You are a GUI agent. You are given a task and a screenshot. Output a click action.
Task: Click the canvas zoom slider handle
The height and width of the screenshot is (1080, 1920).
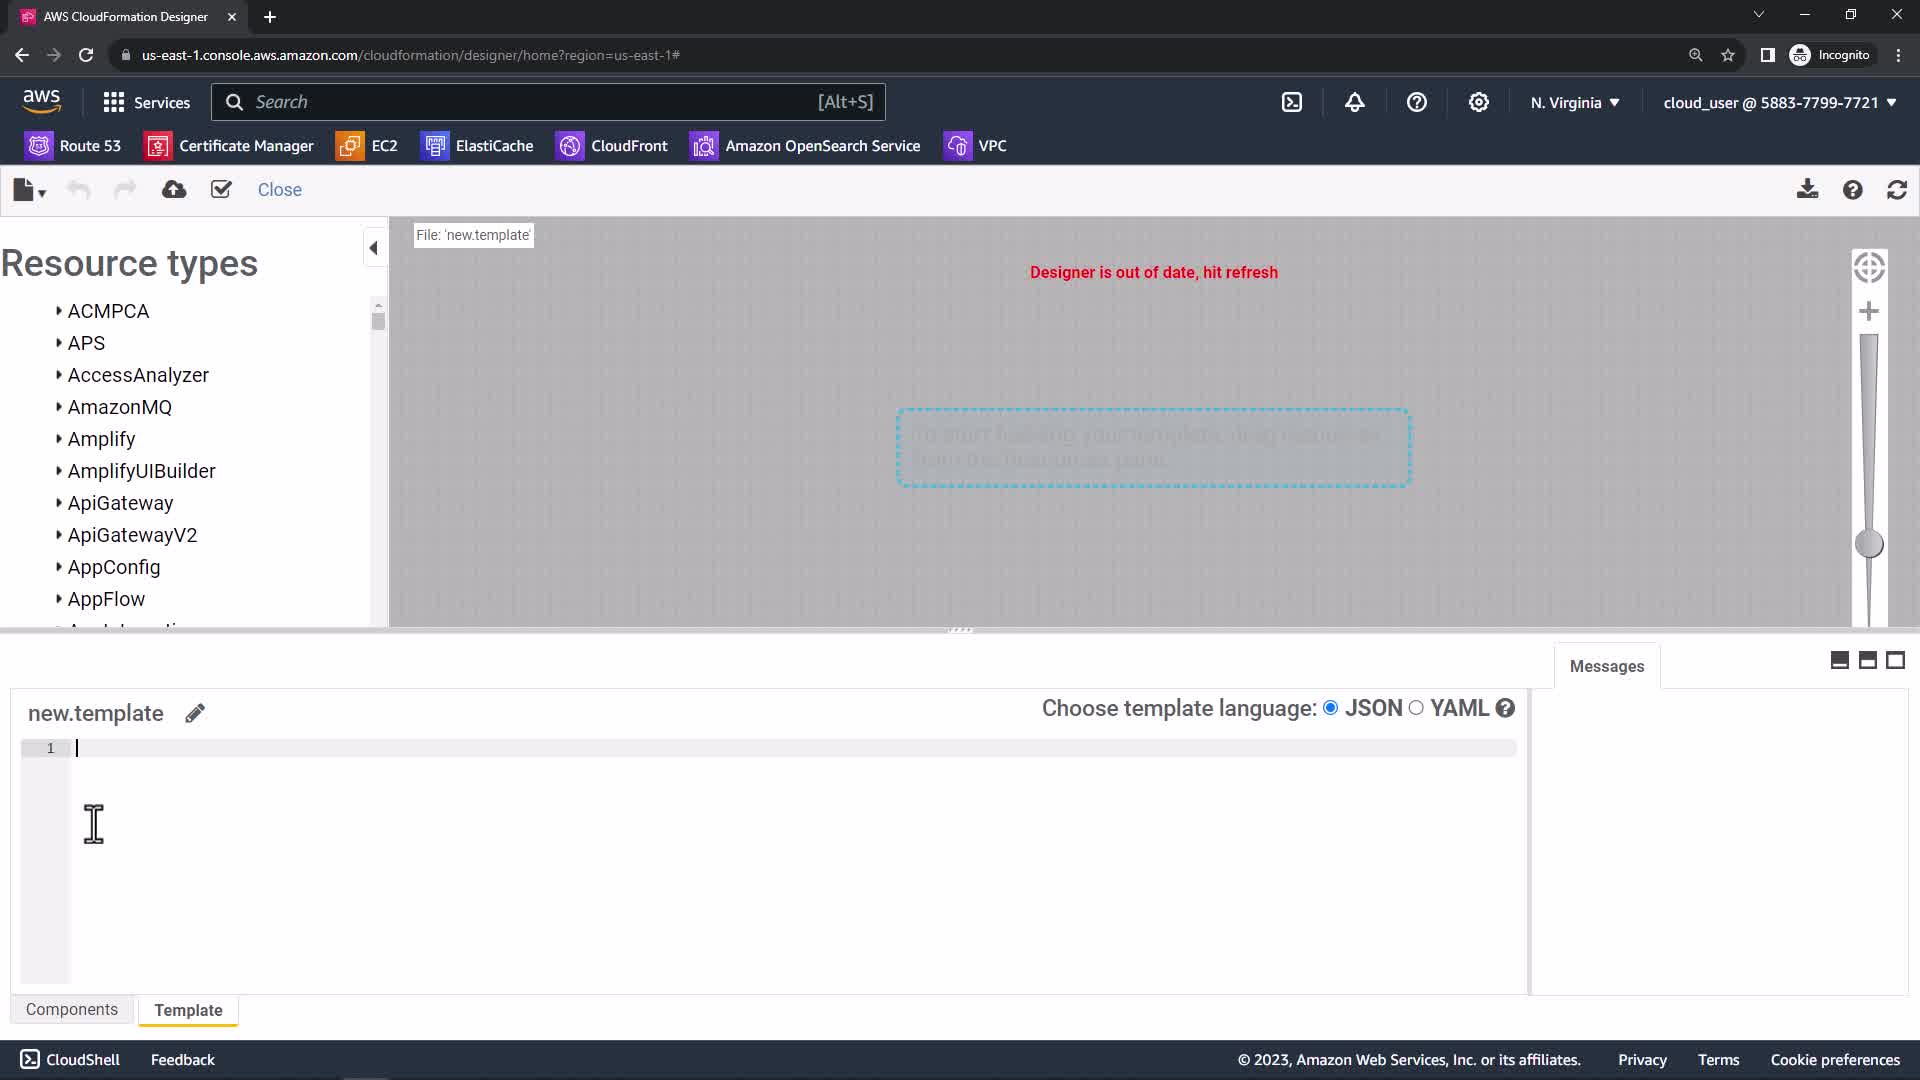1868,544
